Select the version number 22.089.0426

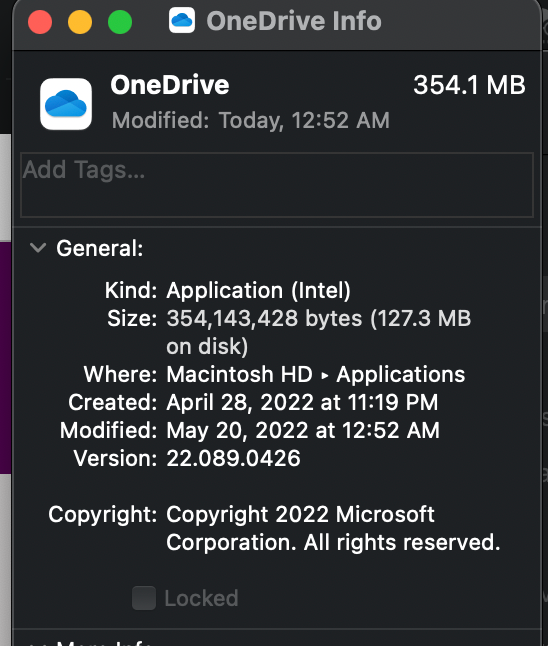point(234,458)
